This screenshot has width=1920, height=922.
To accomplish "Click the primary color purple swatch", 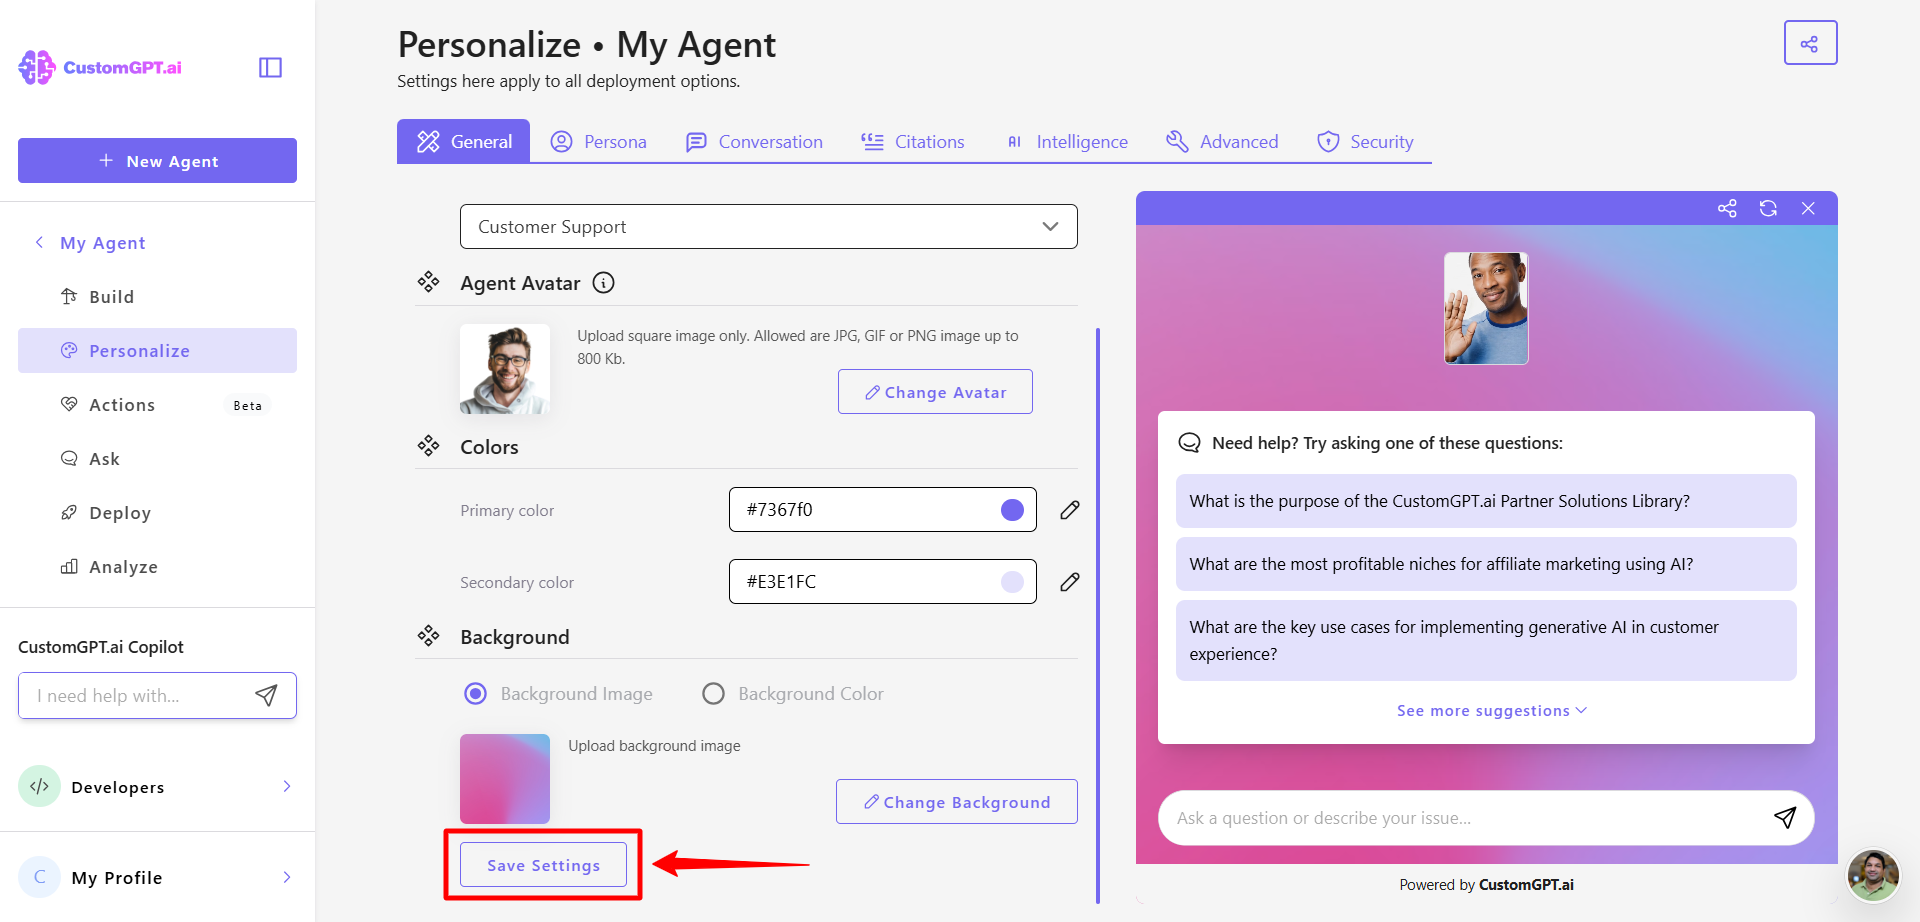I will [x=1012, y=510].
